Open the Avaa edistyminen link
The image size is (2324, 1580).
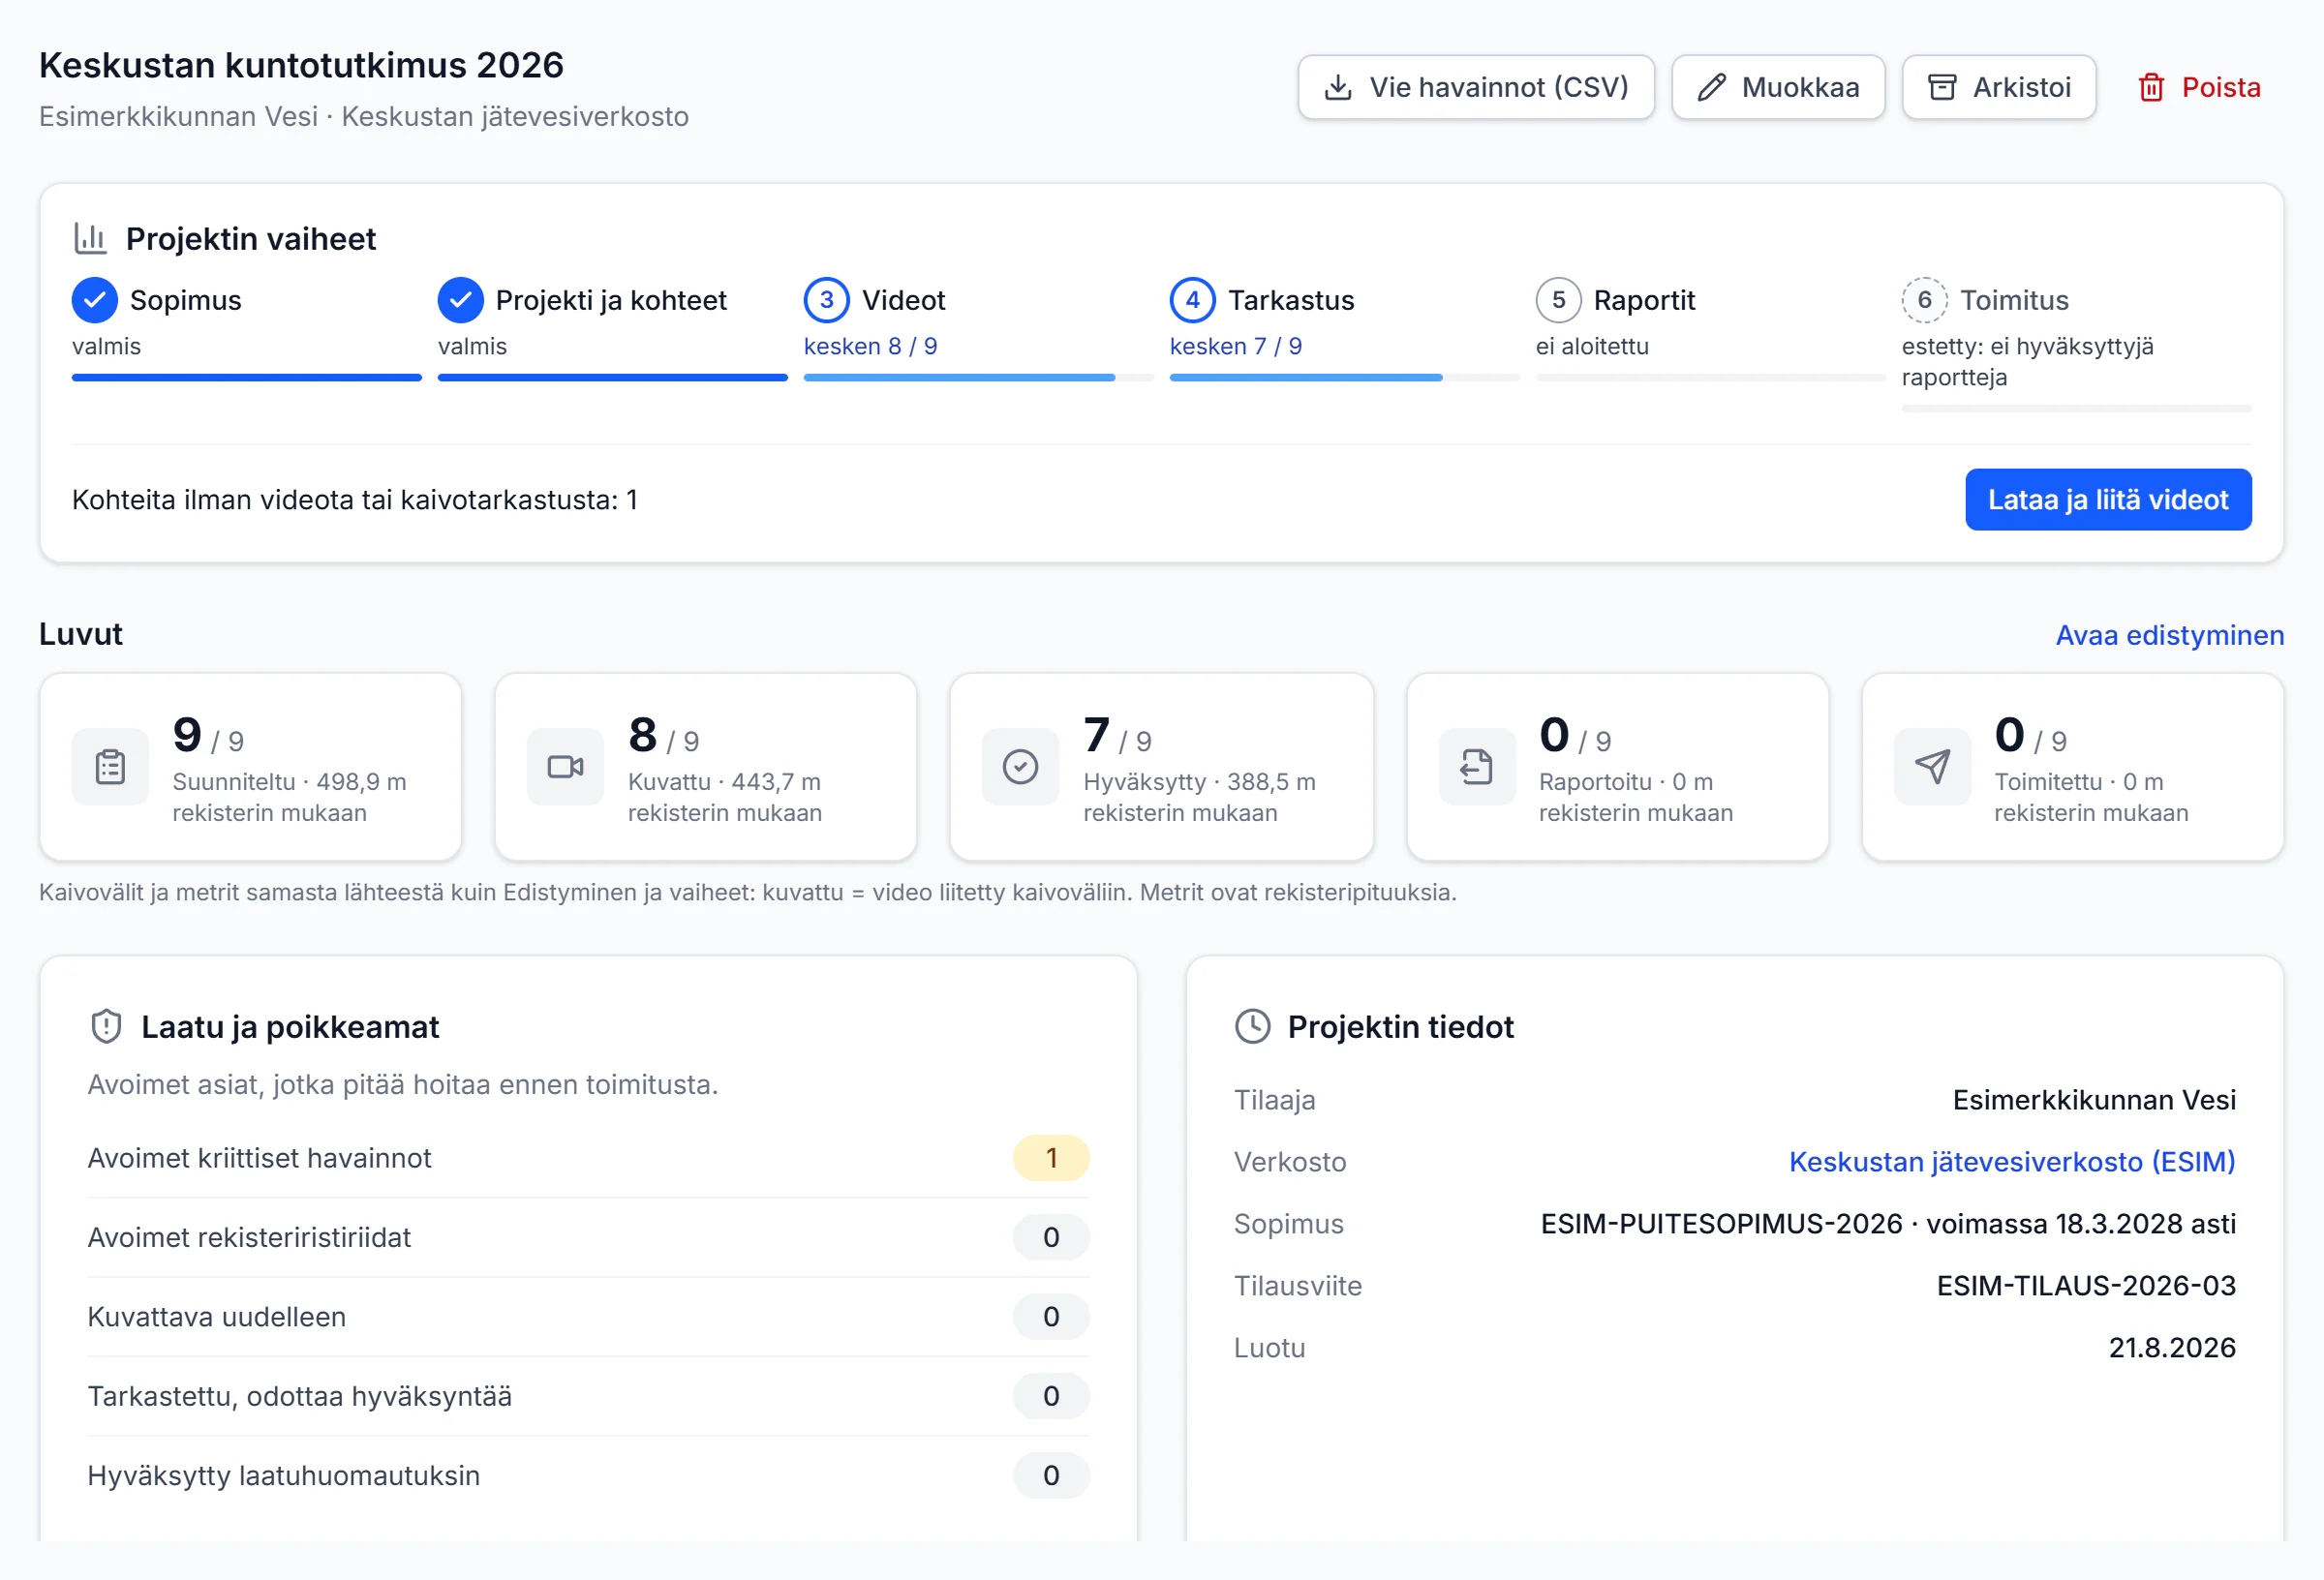coord(2170,635)
